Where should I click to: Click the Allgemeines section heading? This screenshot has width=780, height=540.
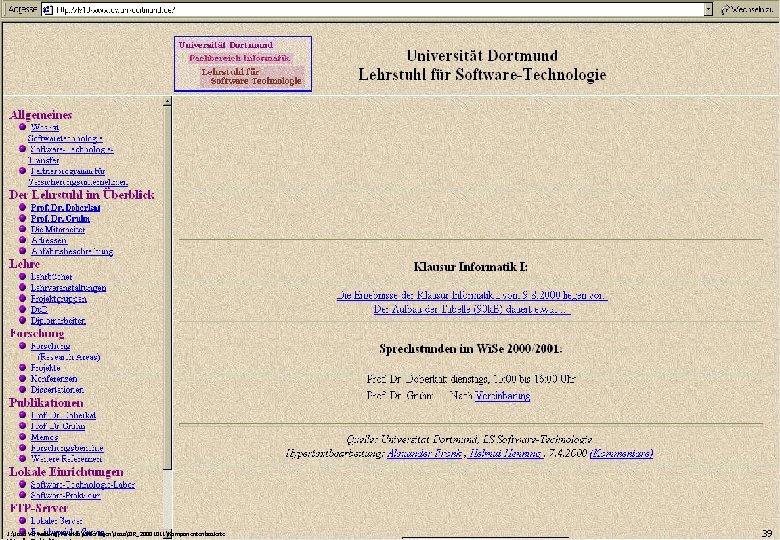40,115
